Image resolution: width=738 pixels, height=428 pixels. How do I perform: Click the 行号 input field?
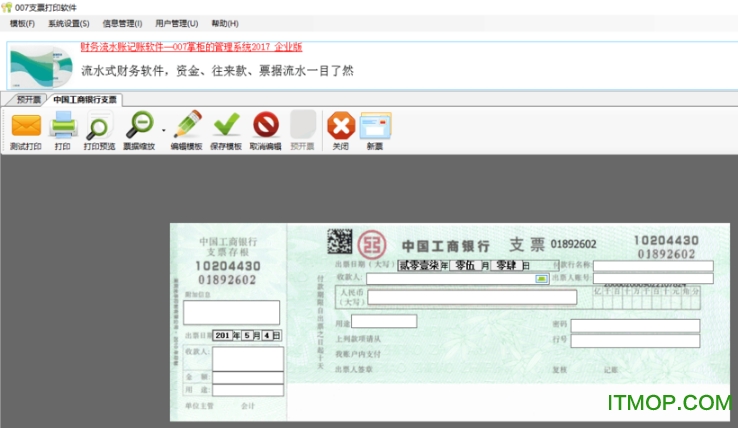pyautogui.click(x=635, y=341)
